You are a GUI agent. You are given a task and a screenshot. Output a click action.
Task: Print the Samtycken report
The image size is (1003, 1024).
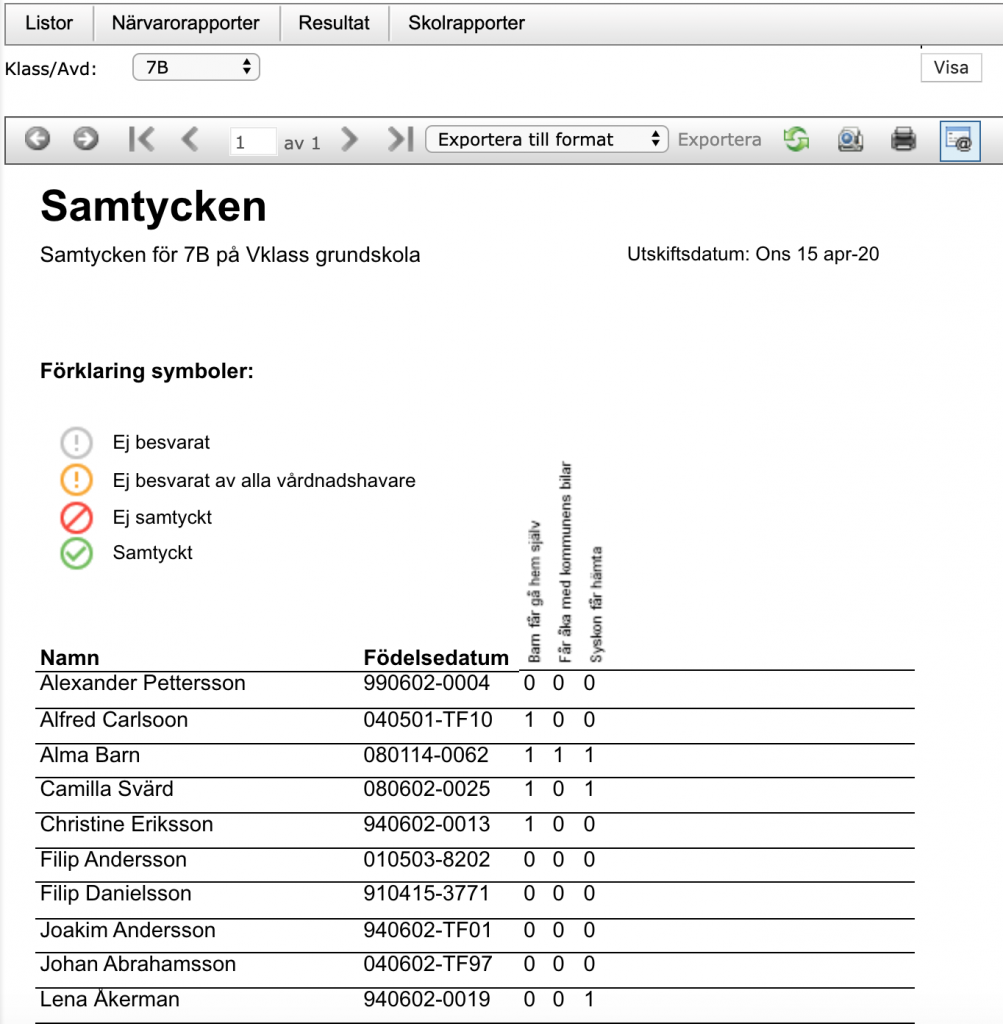[904, 139]
